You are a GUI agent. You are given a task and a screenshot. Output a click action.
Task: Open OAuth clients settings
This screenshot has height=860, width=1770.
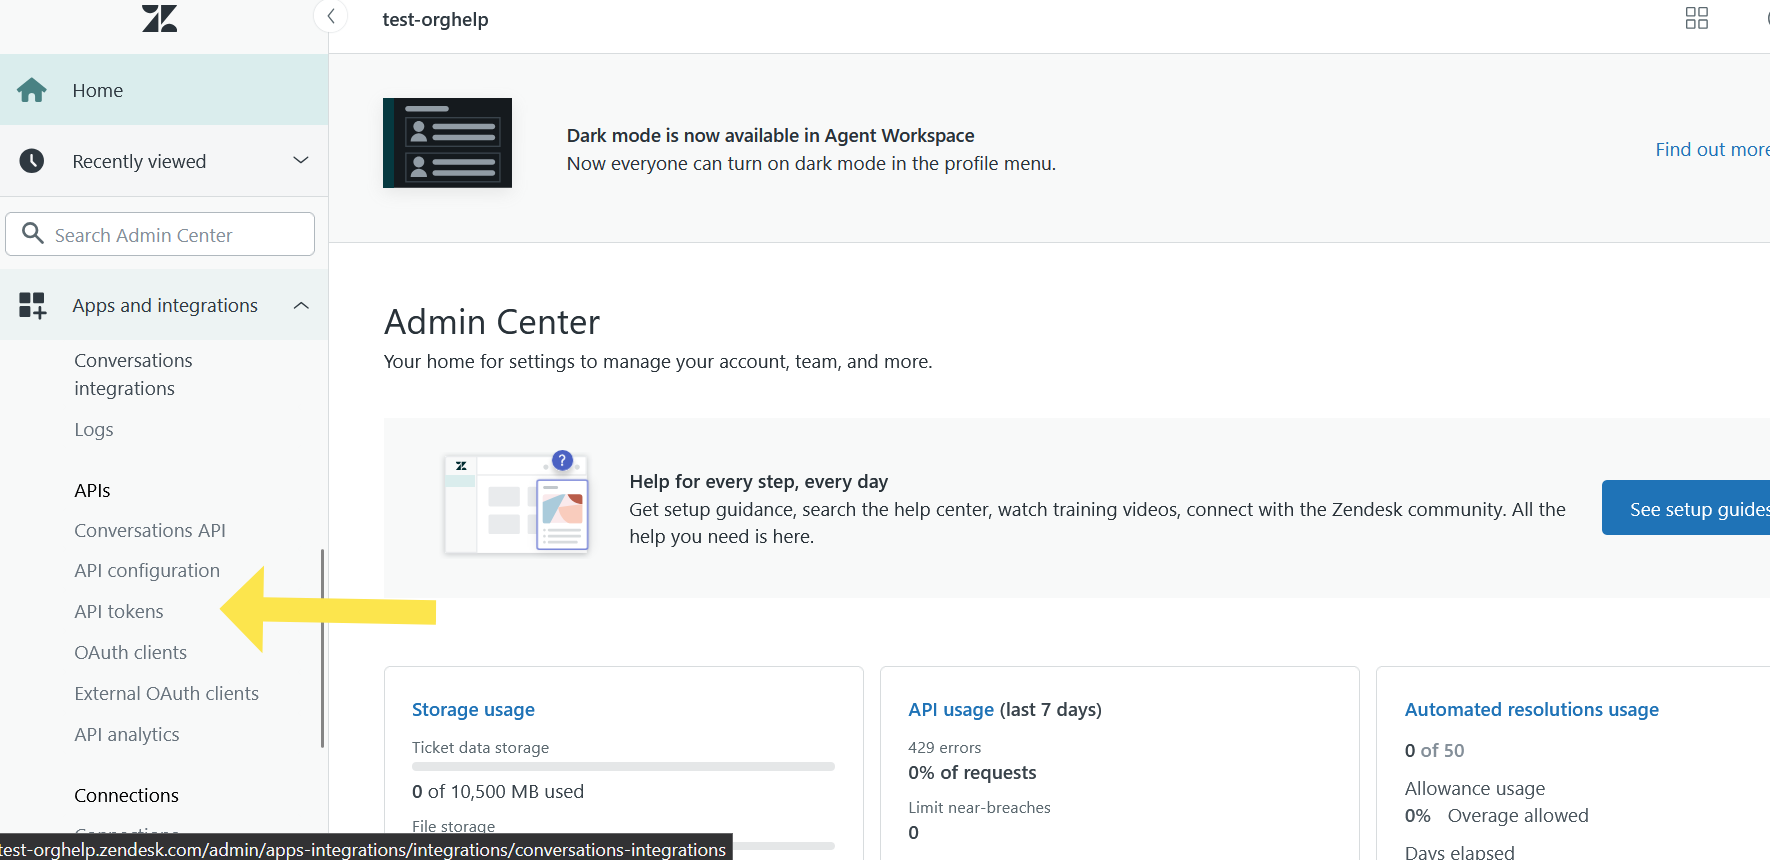point(130,652)
